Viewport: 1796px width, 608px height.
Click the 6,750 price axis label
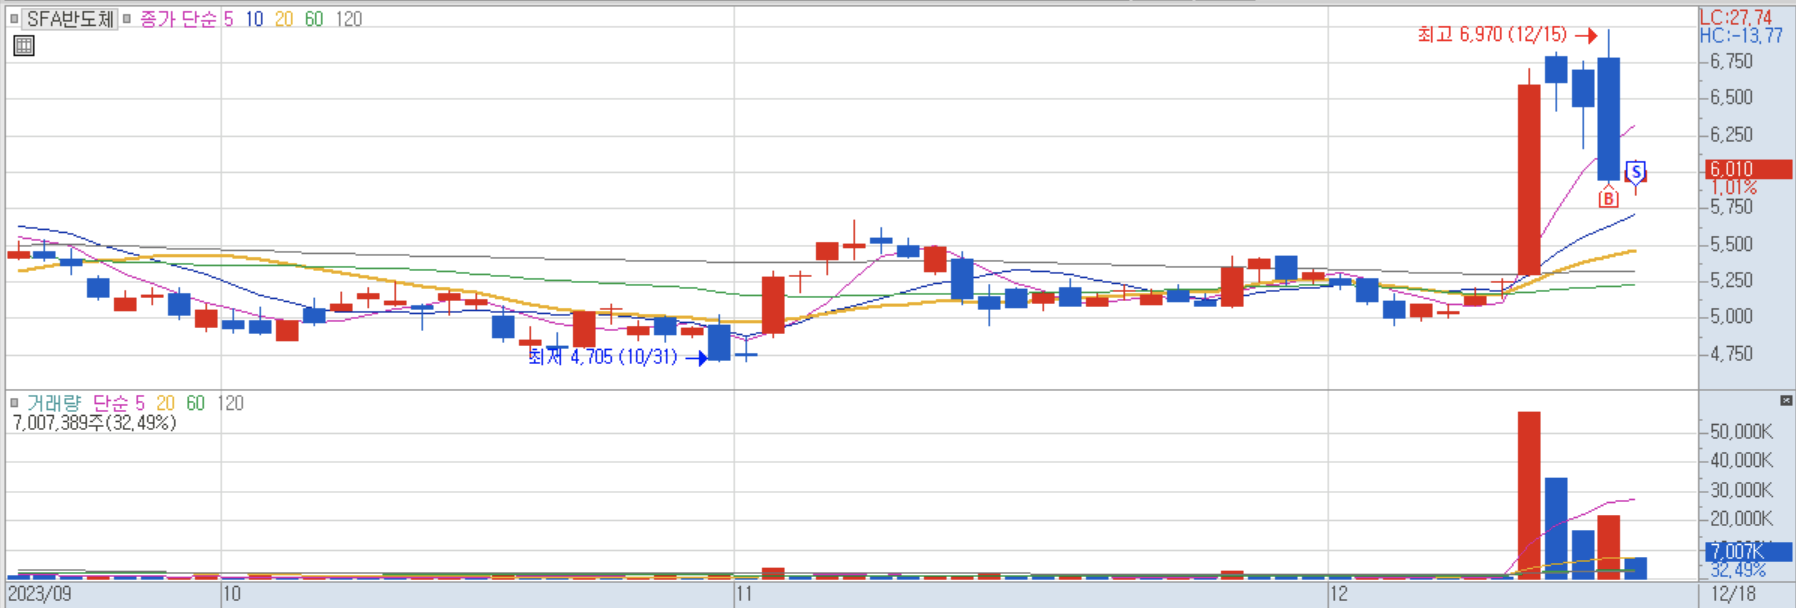point(1731,61)
